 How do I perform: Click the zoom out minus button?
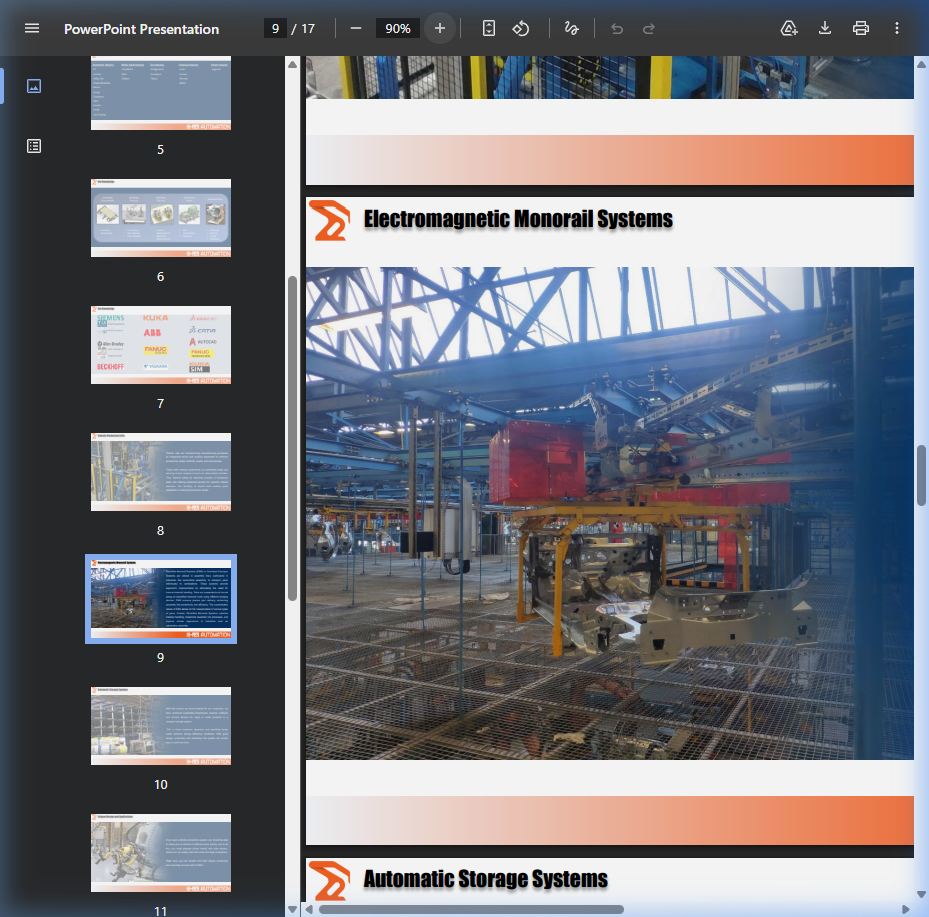(x=355, y=28)
